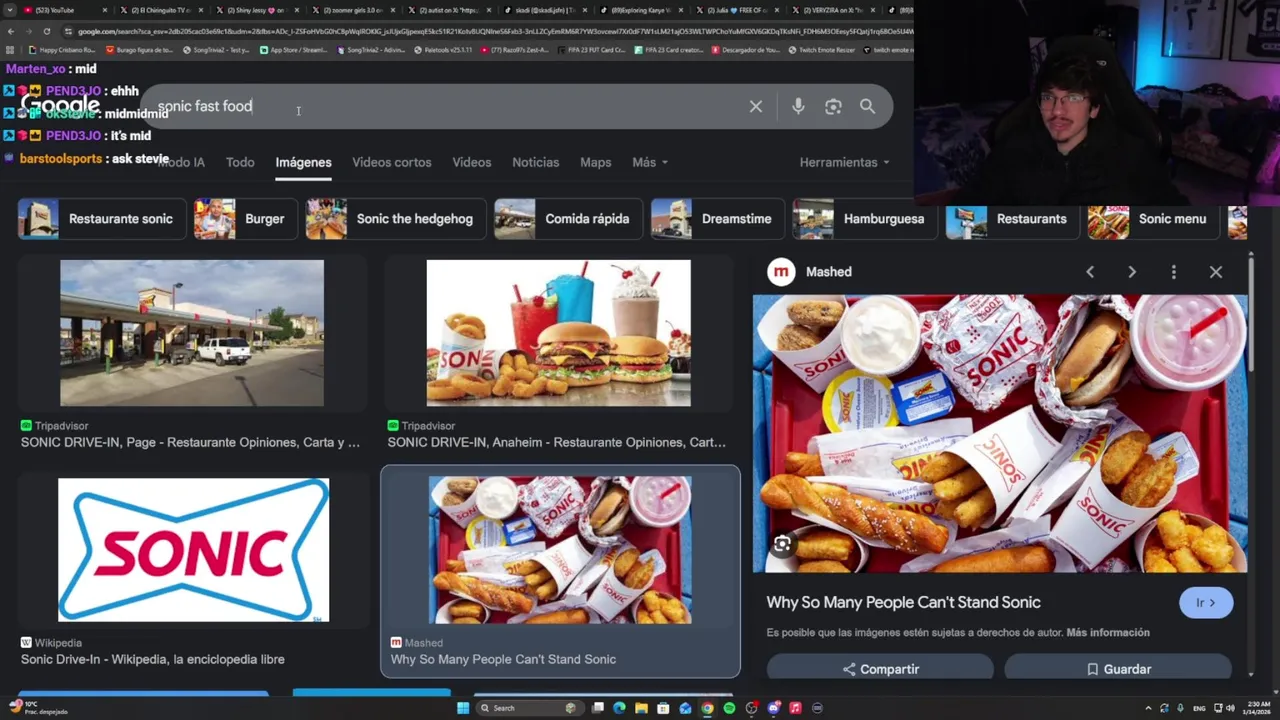
Task: Open the Sonic logo Wikipedia thumbnail
Action: [x=193, y=550]
